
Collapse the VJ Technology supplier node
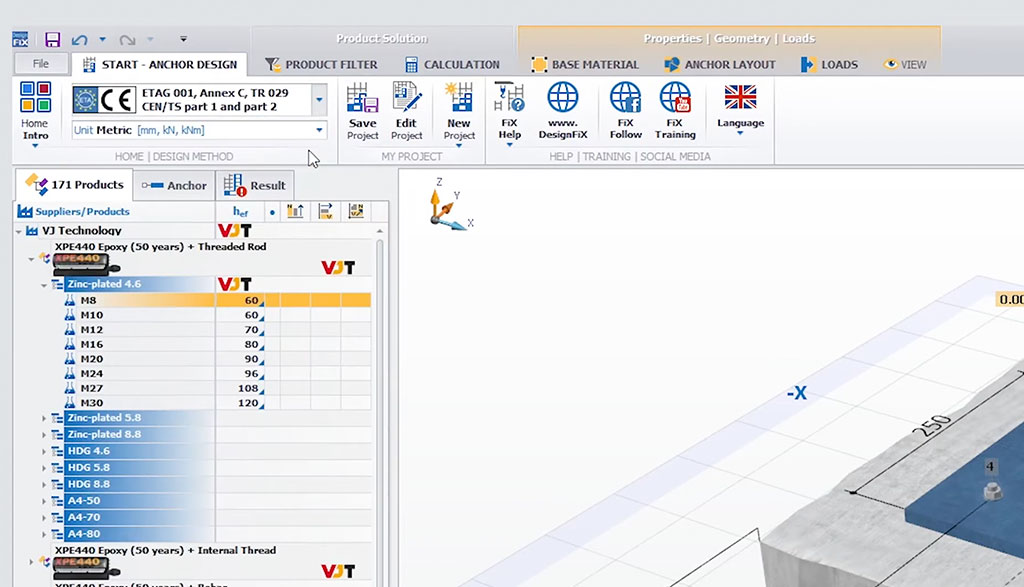tap(19, 230)
